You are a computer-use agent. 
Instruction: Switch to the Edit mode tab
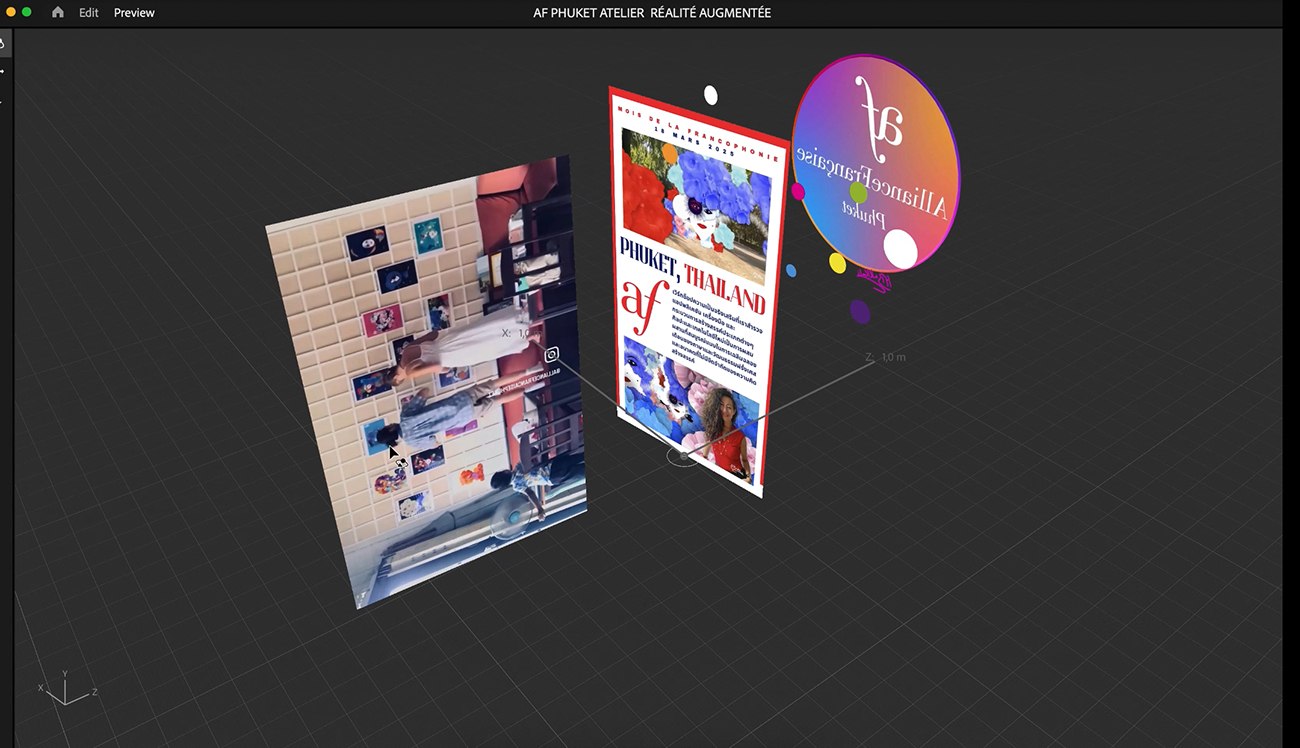(89, 13)
